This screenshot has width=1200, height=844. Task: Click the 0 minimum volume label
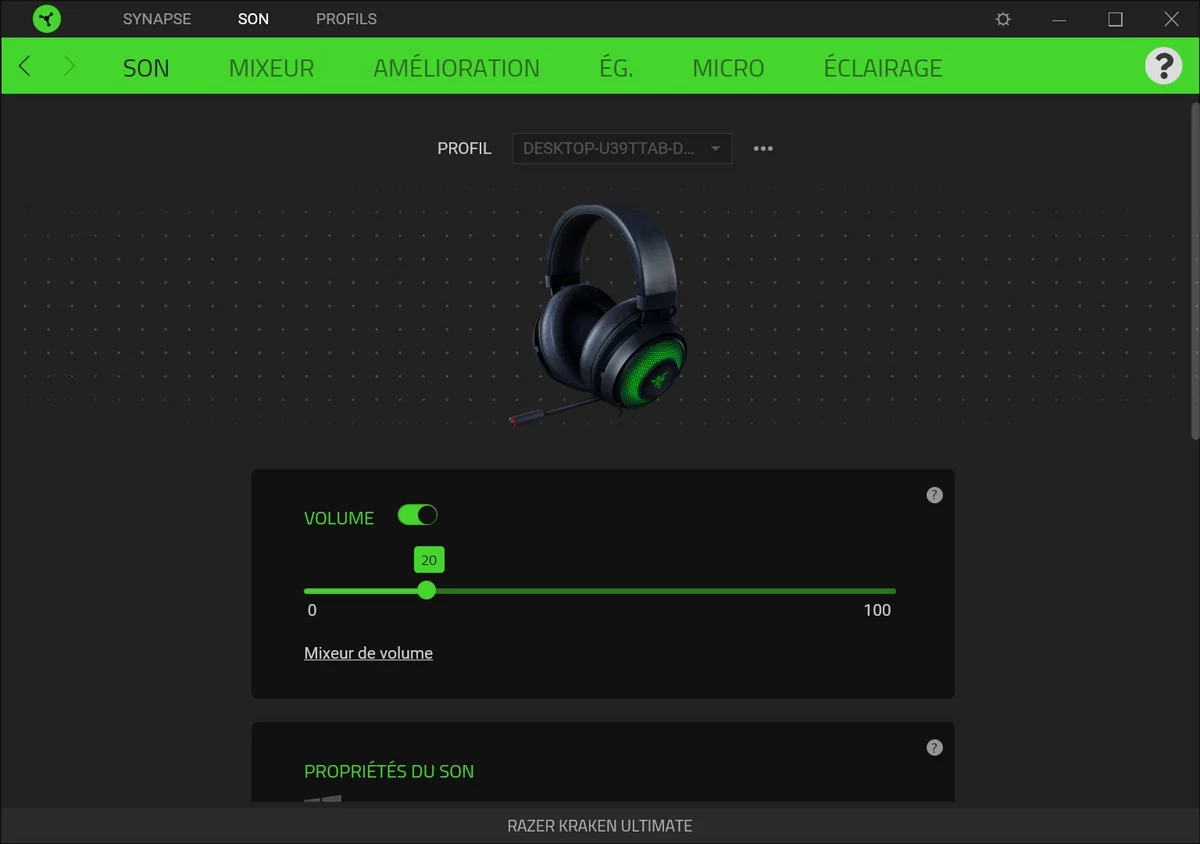312,610
